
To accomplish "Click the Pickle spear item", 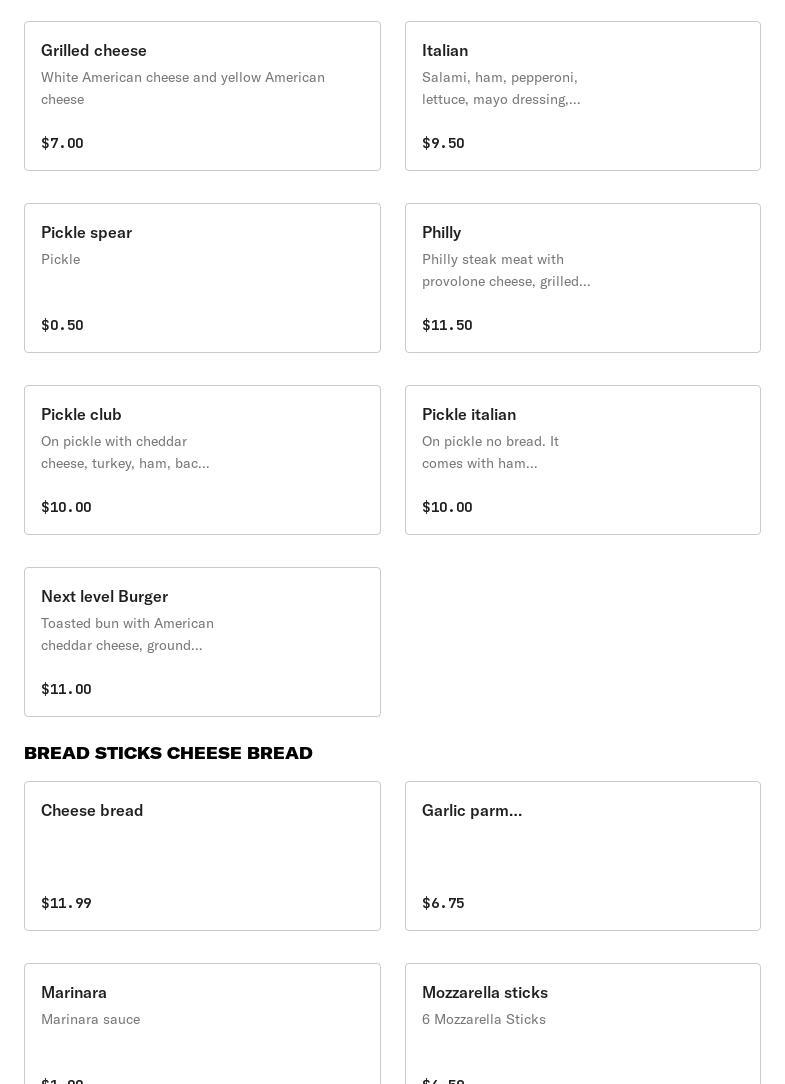I will click(x=202, y=278).
